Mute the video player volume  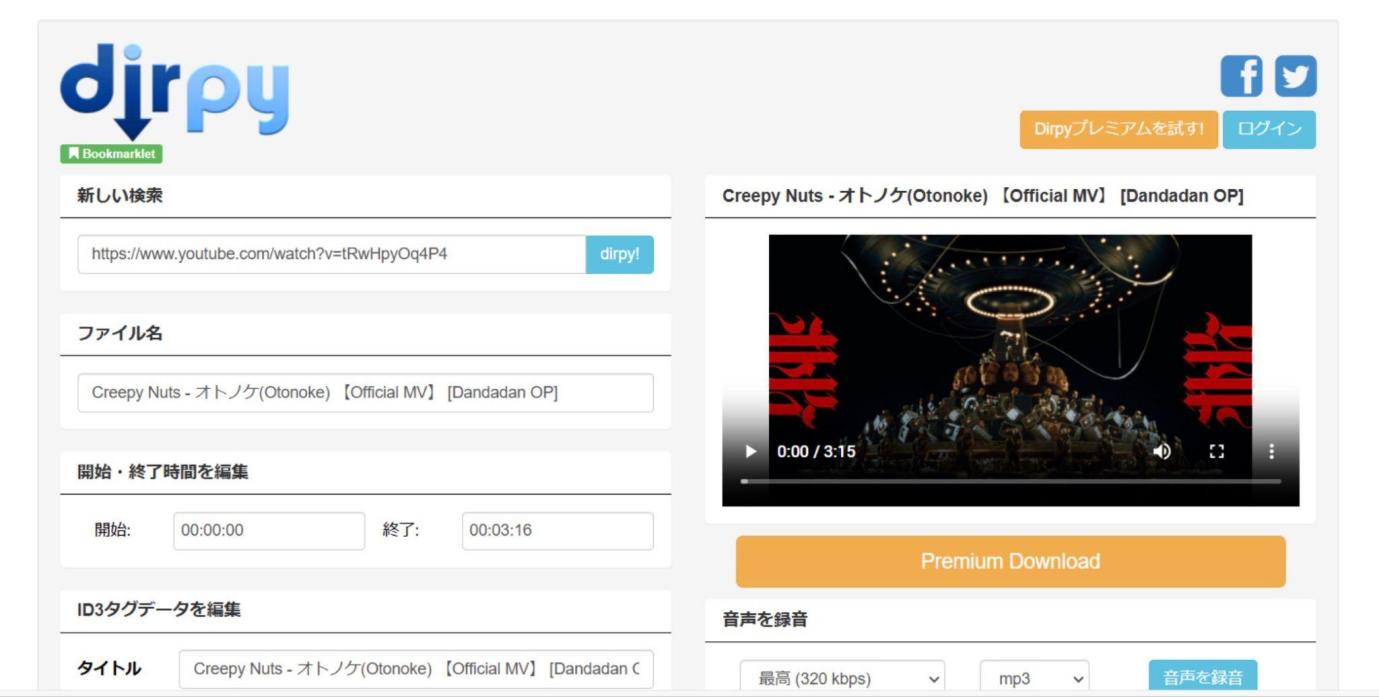click(1162, 451)
